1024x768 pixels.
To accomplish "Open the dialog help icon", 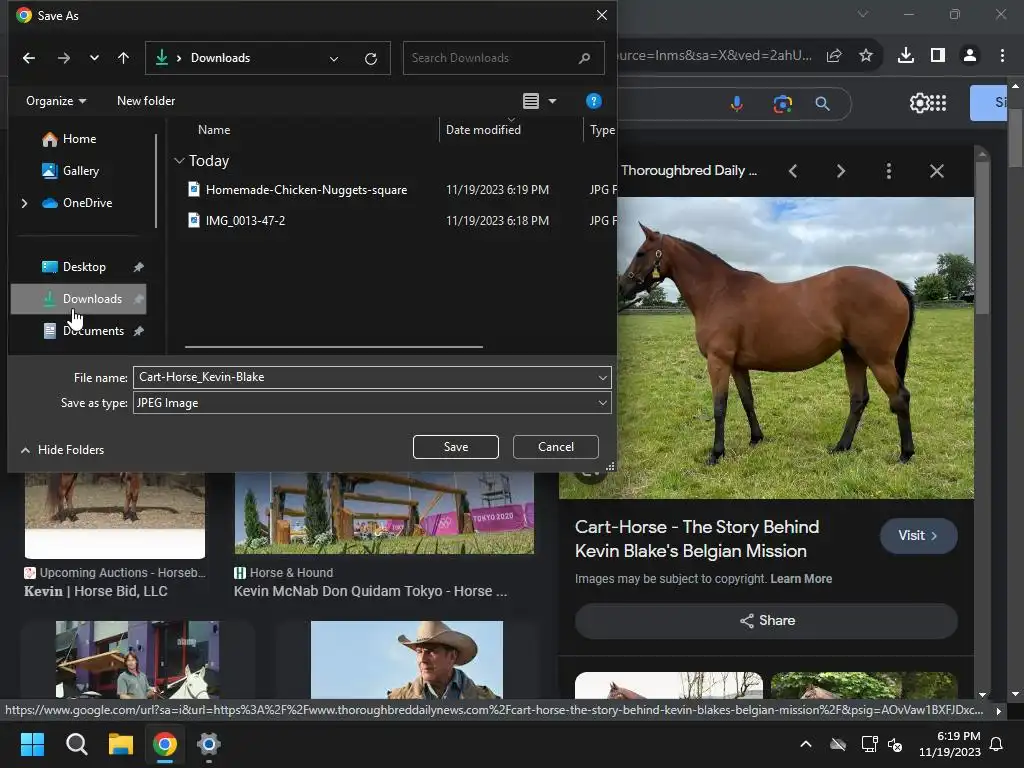I will coord(593,101).
